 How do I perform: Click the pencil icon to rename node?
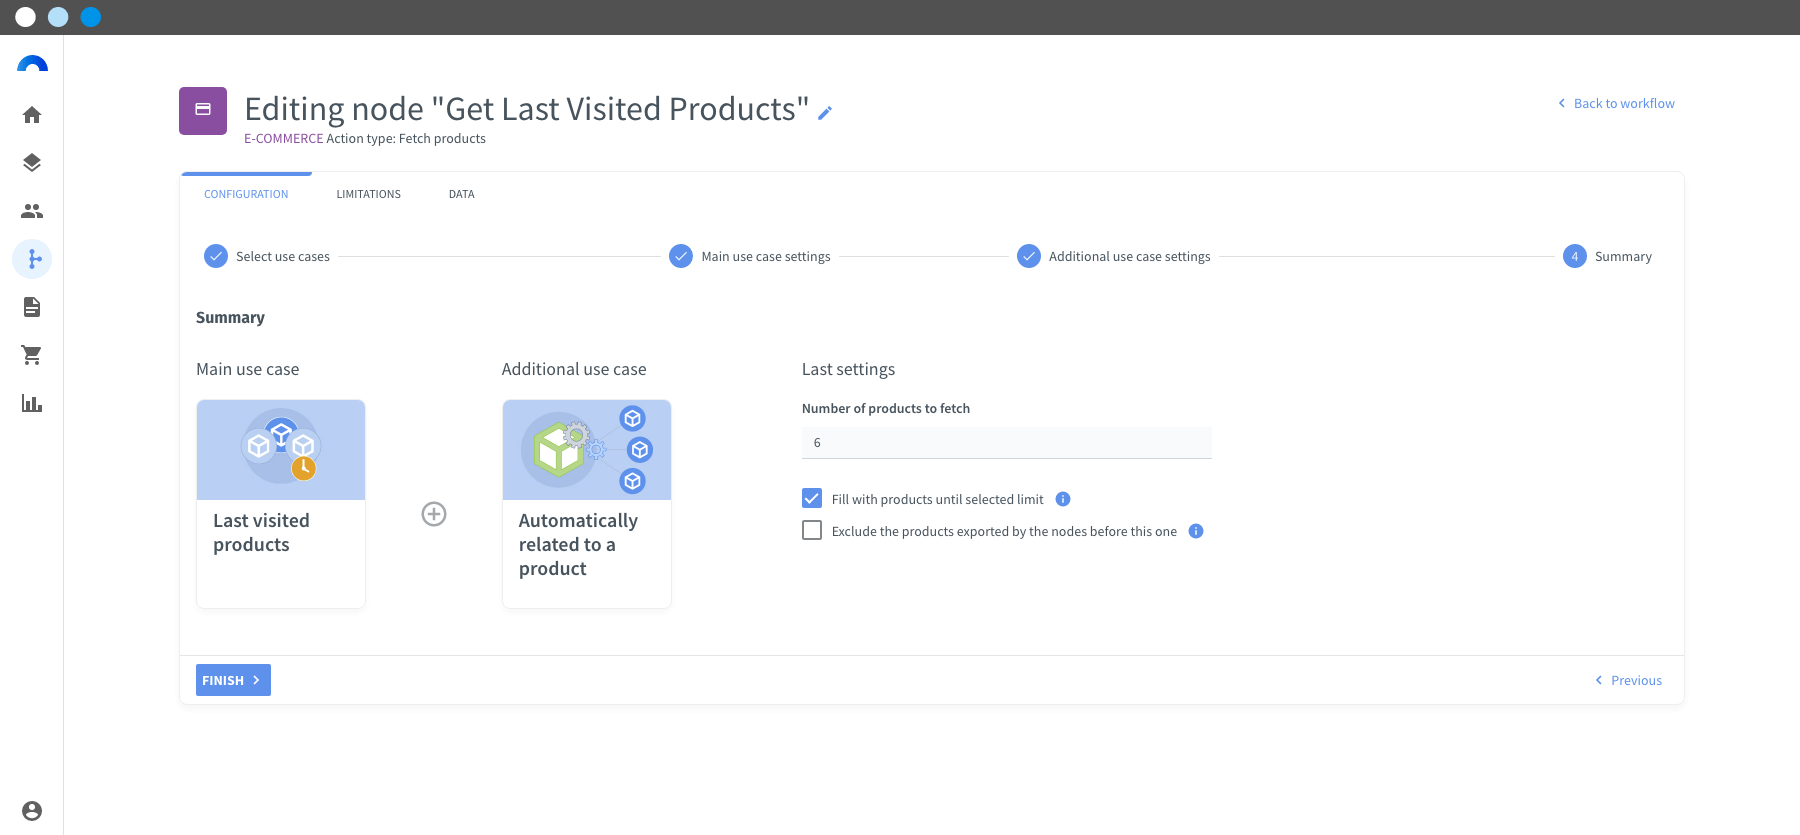825,113
